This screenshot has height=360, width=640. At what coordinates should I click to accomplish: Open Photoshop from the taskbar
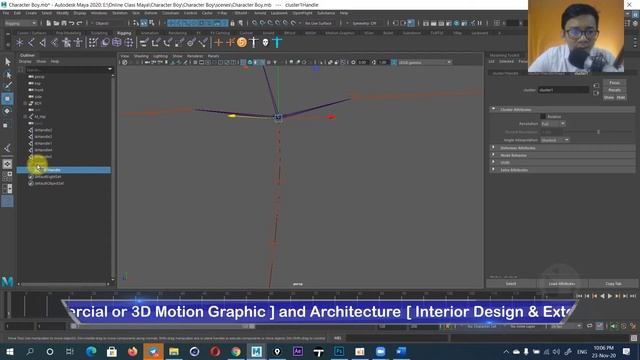click(339, 351)
